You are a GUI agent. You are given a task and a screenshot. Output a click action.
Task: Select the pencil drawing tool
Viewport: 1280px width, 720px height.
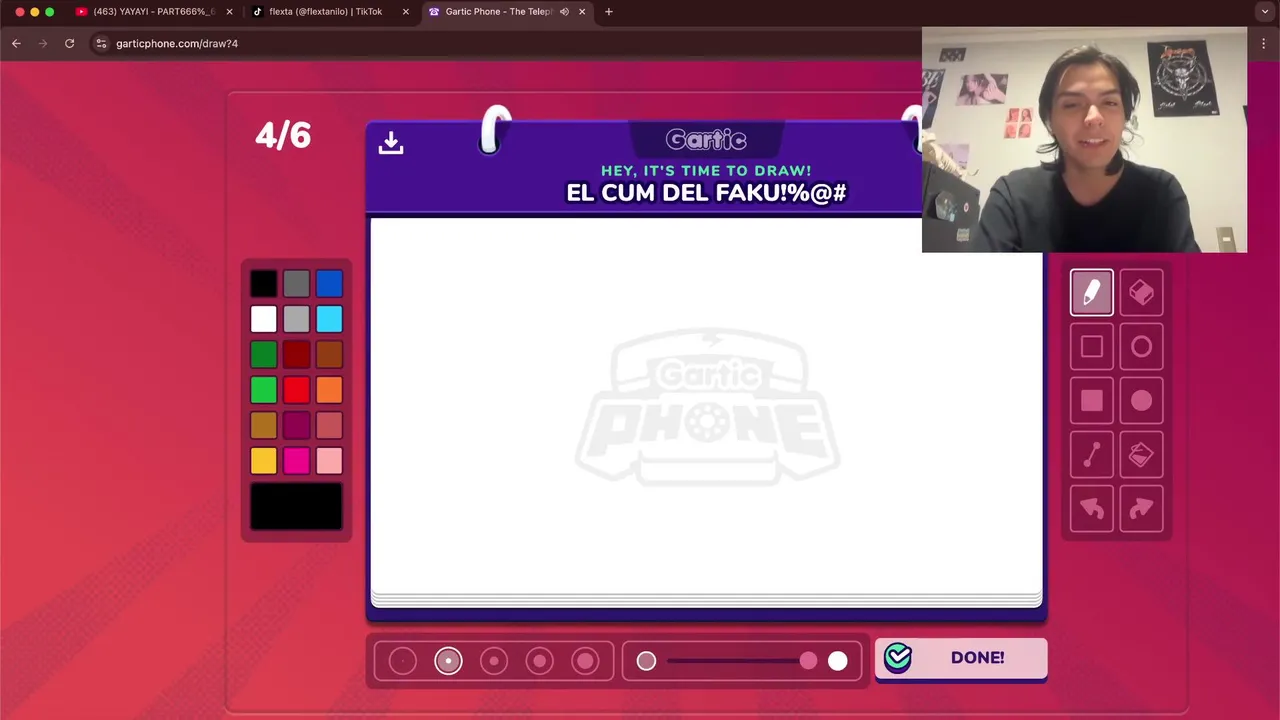pyautogui.click(x=1091, y=292)
